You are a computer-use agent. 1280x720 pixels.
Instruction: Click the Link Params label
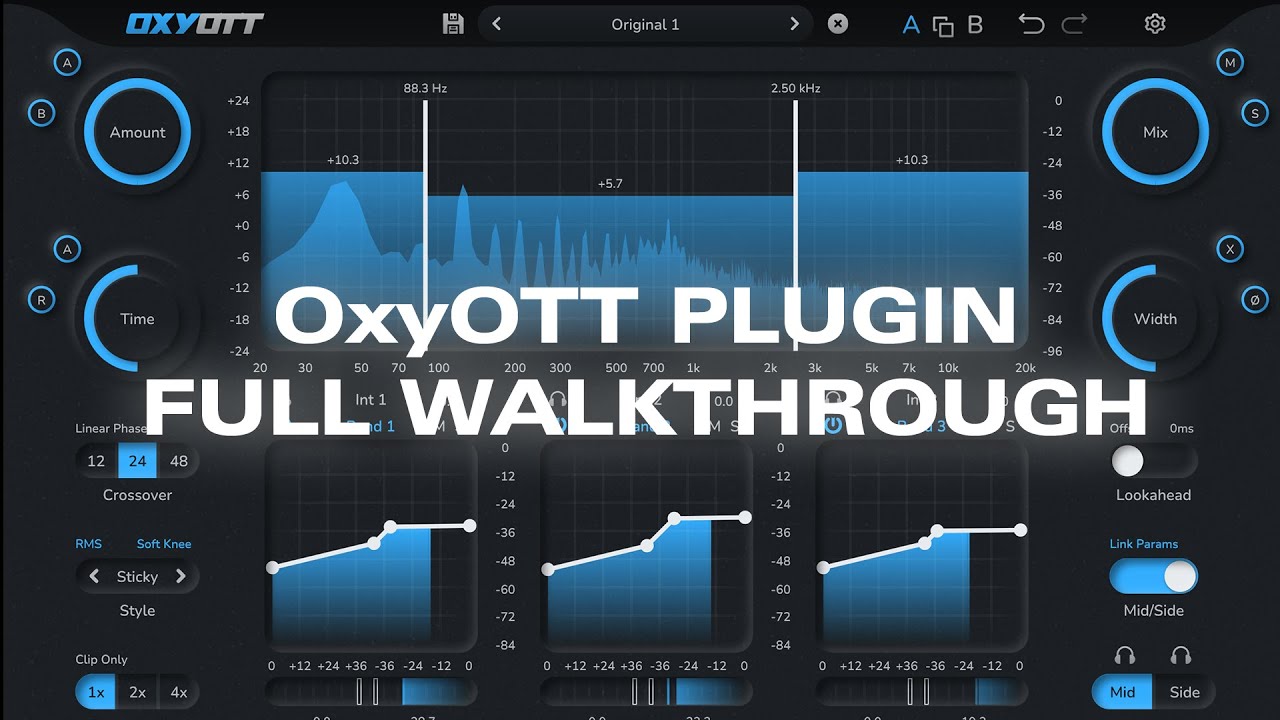[x=1144, y=544]
